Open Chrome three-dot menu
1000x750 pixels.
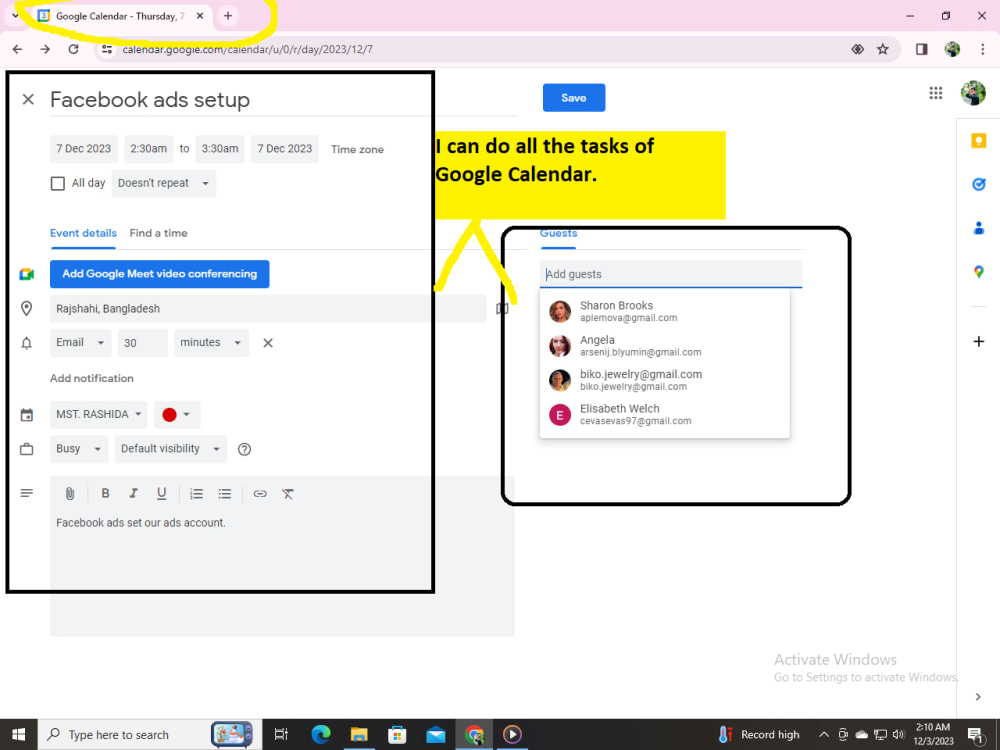982,49
